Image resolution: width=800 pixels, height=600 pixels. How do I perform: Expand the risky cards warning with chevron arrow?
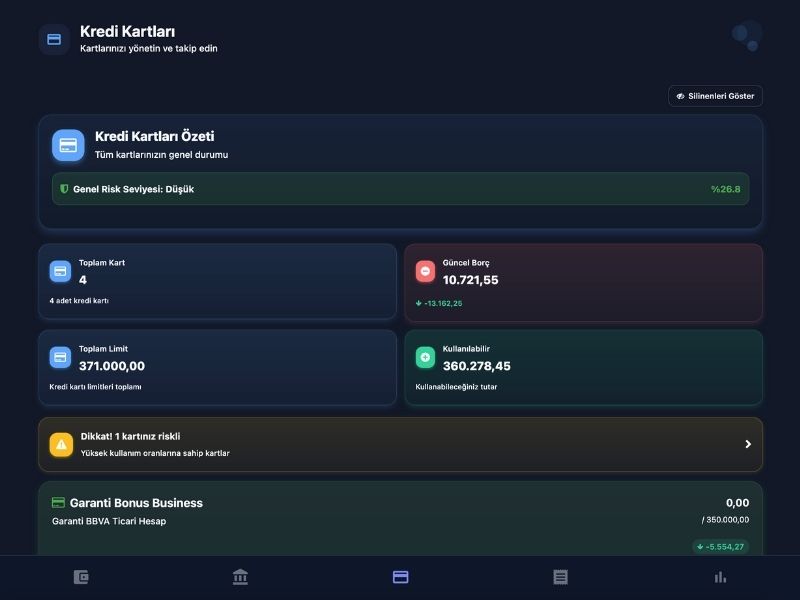pyautogui.click(x=747, y=444)
